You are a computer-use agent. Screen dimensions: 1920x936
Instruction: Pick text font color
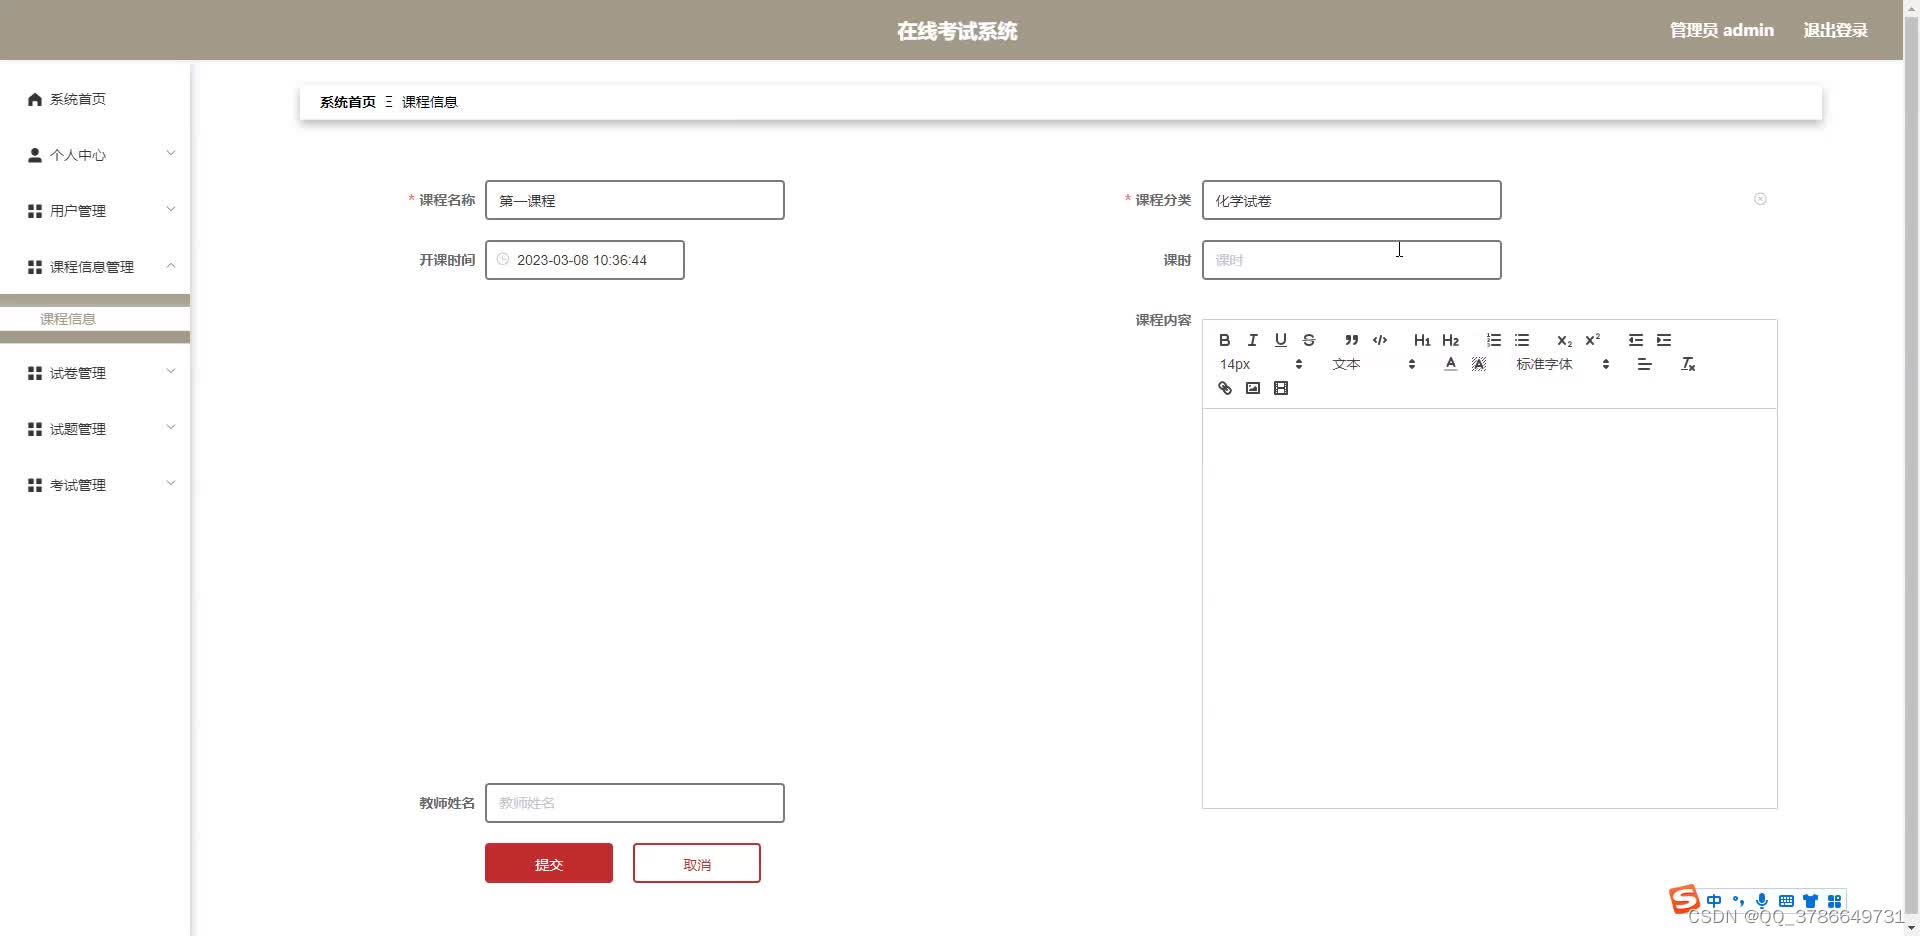(1450, 364)
